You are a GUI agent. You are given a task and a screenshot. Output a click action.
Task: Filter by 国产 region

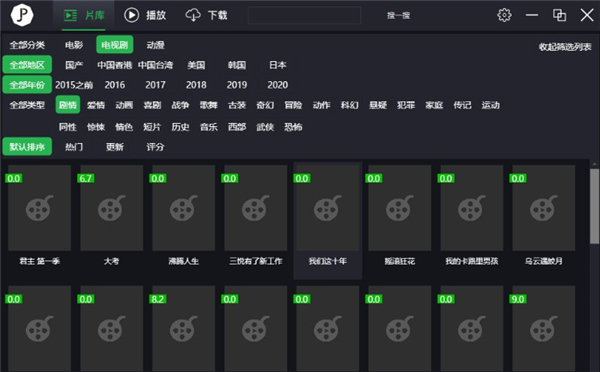[x=74, y=65]
